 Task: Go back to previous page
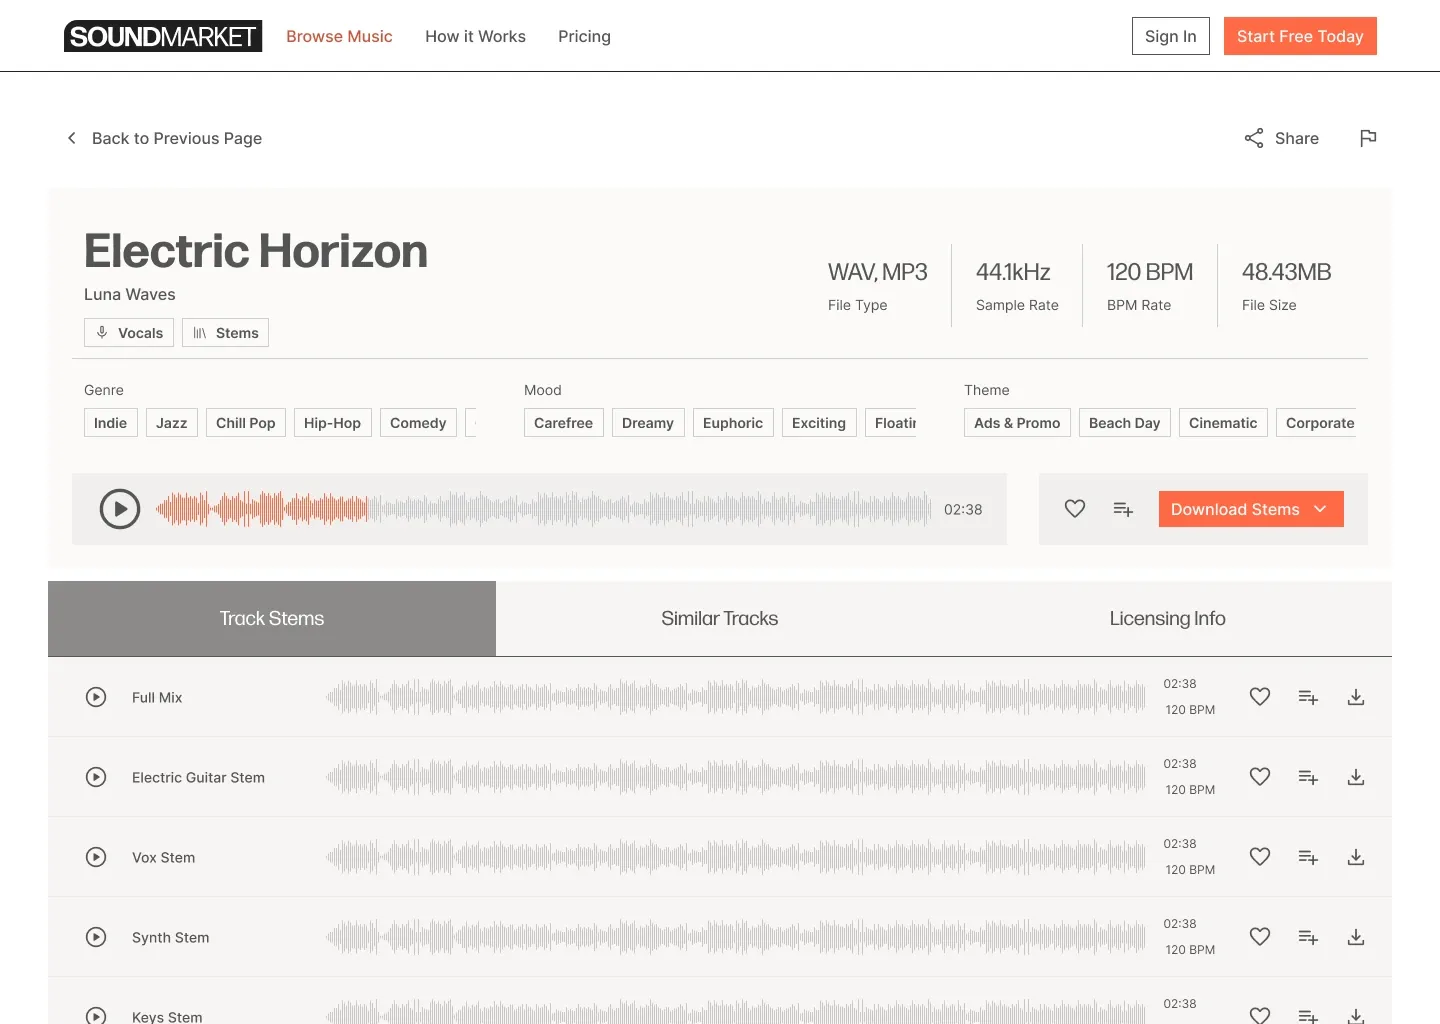pyautogui.click(x=164, y=138)
